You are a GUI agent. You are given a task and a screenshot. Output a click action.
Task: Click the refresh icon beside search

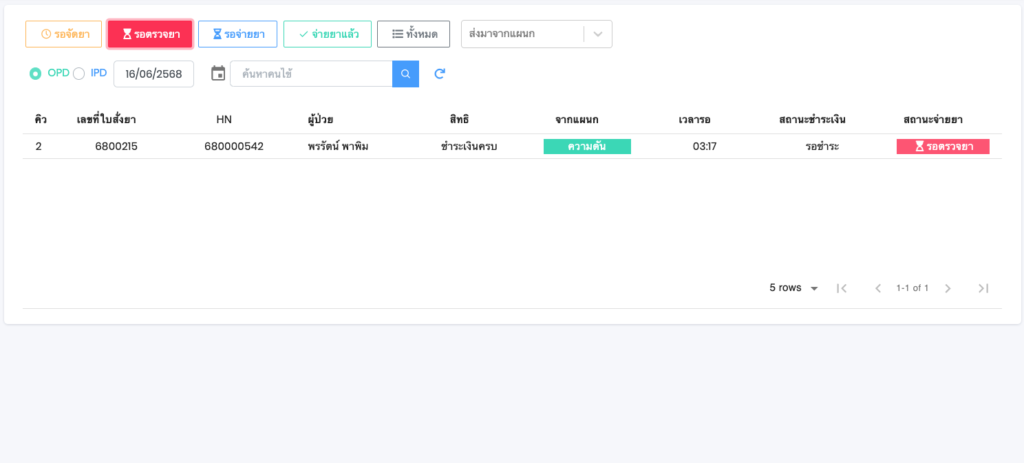click(x=439, y=74)
